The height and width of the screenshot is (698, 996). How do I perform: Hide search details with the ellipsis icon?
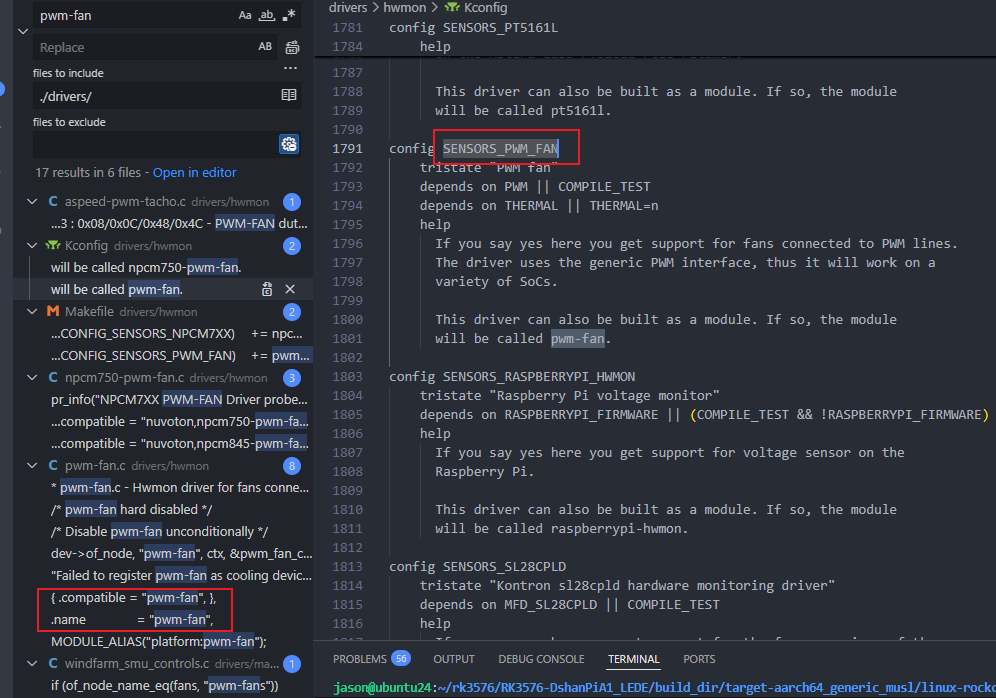[290, 68]
